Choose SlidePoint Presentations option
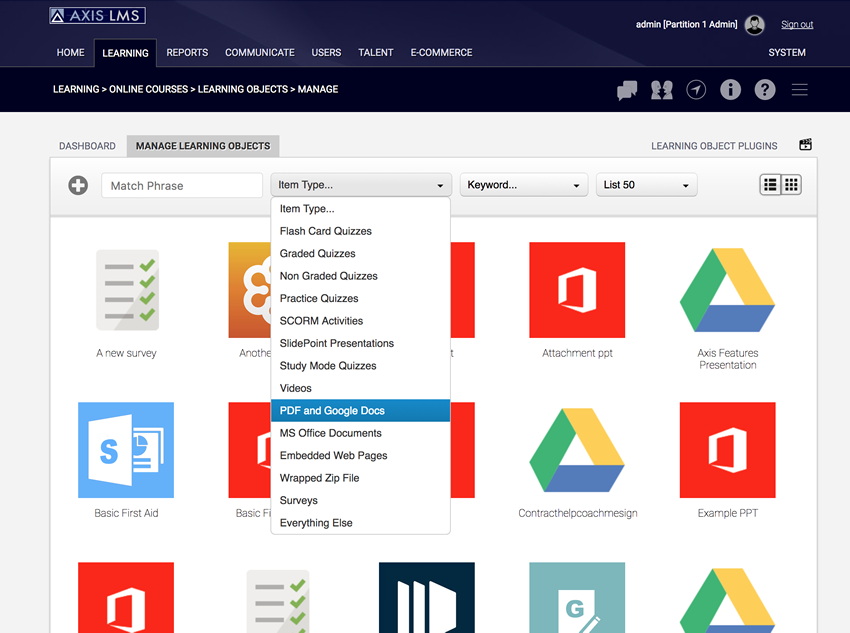 pyautogui.click(x=360, y=344)
